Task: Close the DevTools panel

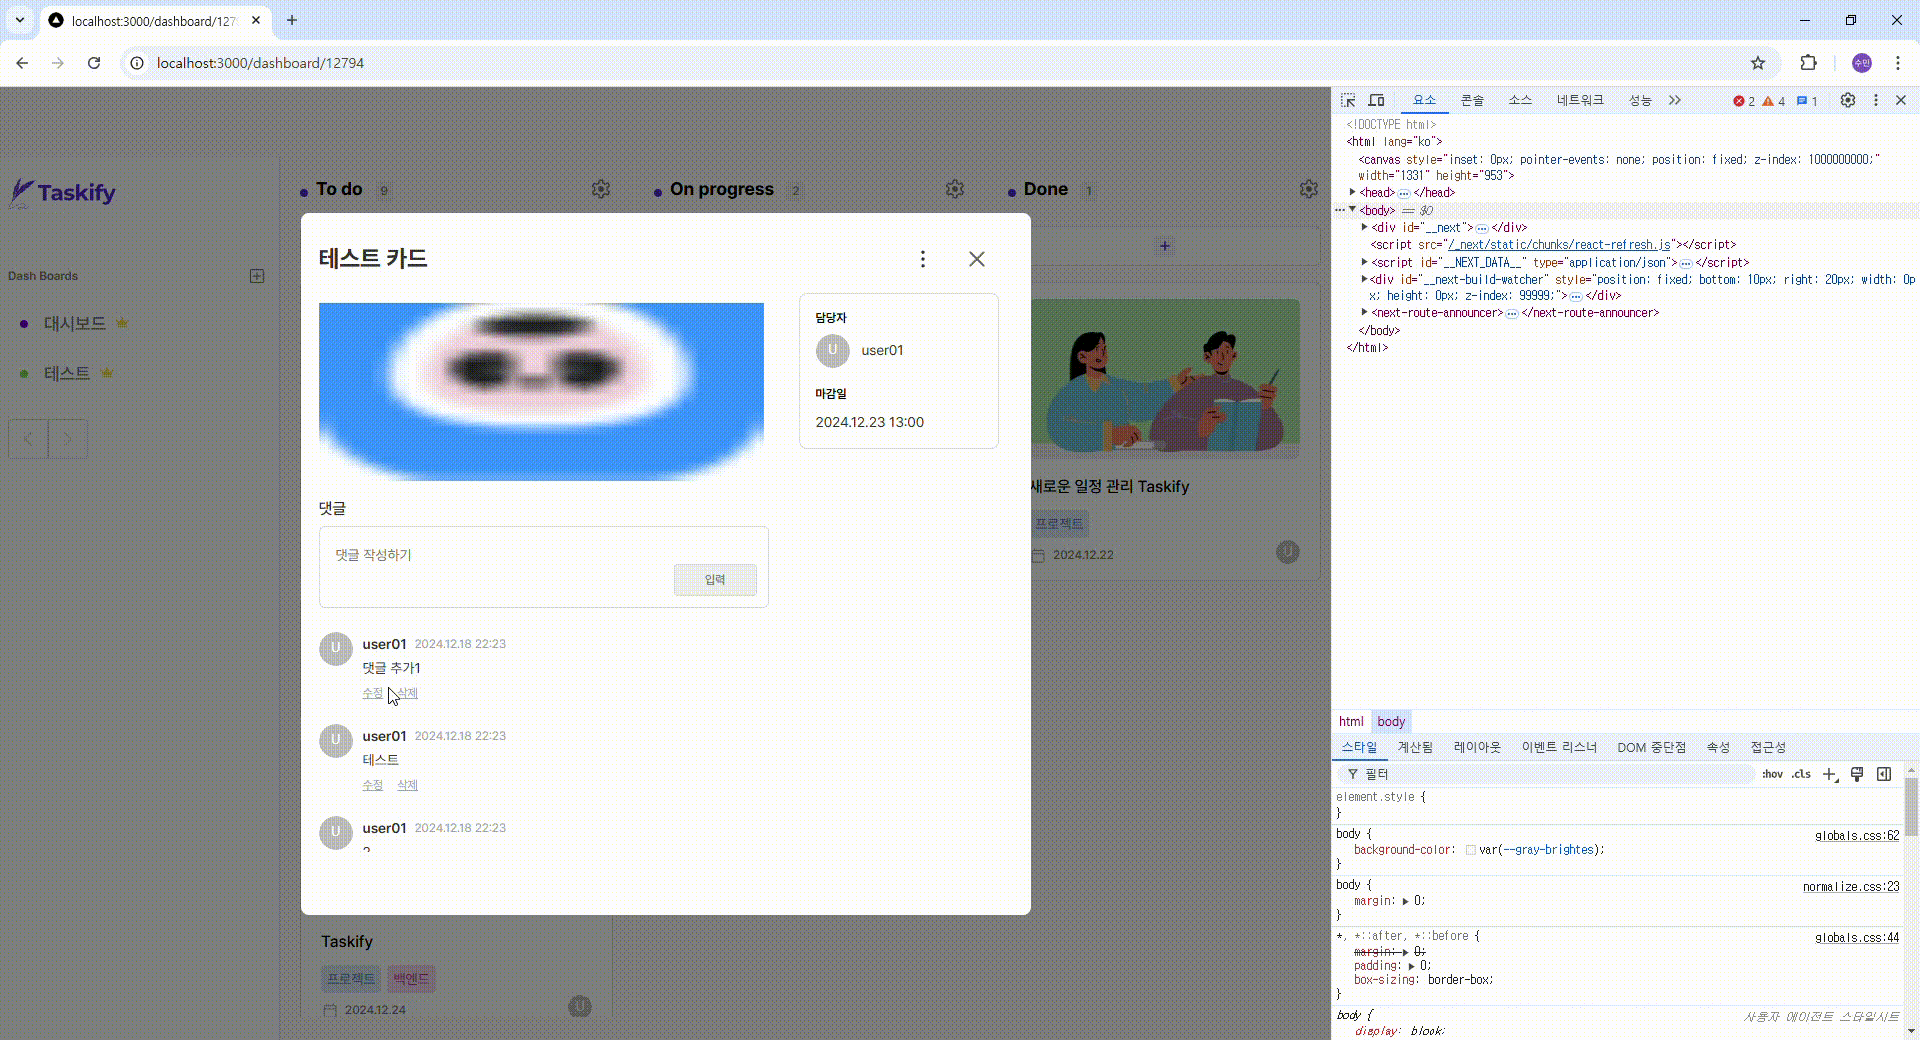Action: (1901, 100)
